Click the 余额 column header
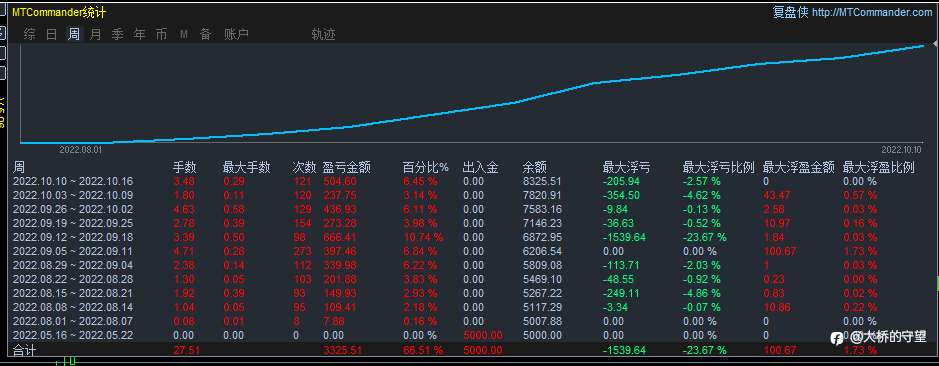Image resolution: width=939 pixels, height=366 pixels. point(535,168)
